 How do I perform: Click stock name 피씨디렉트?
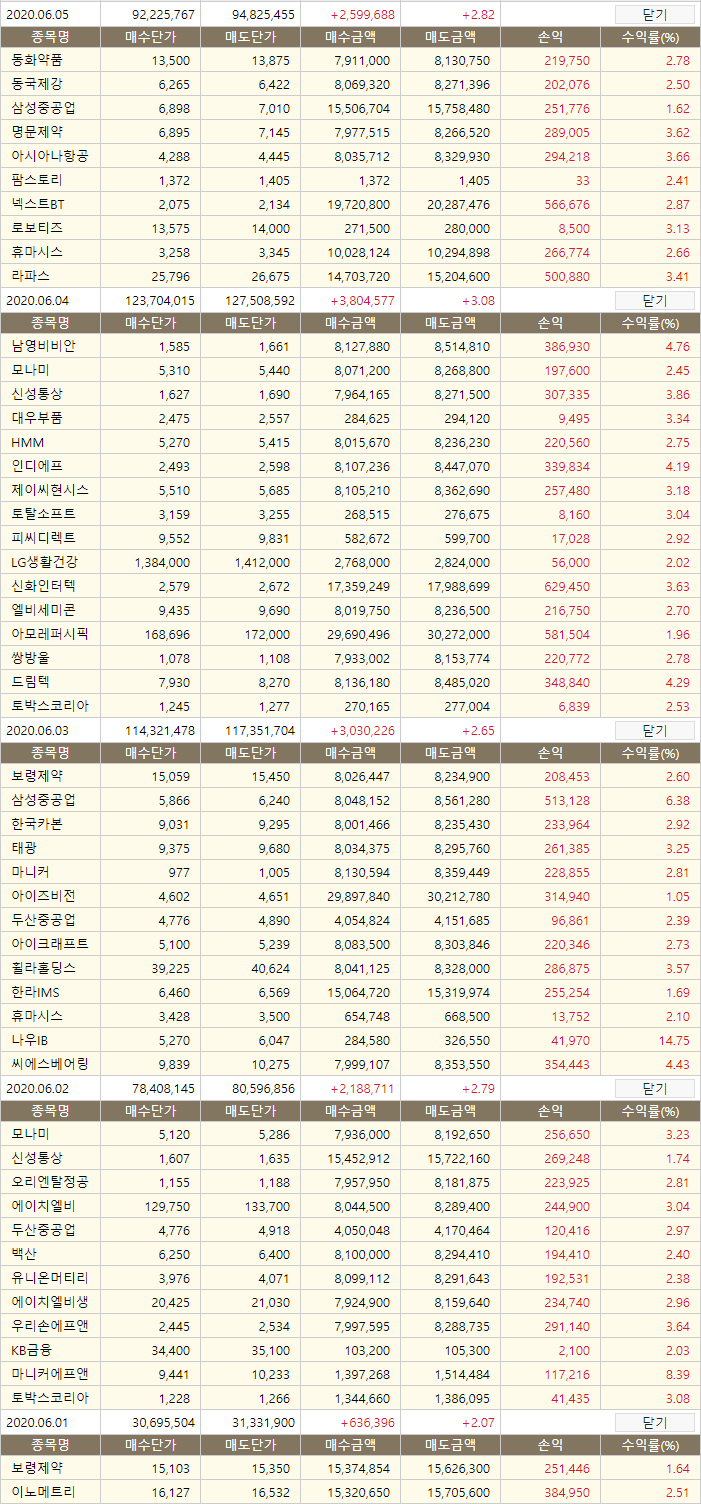click(43, 538)
